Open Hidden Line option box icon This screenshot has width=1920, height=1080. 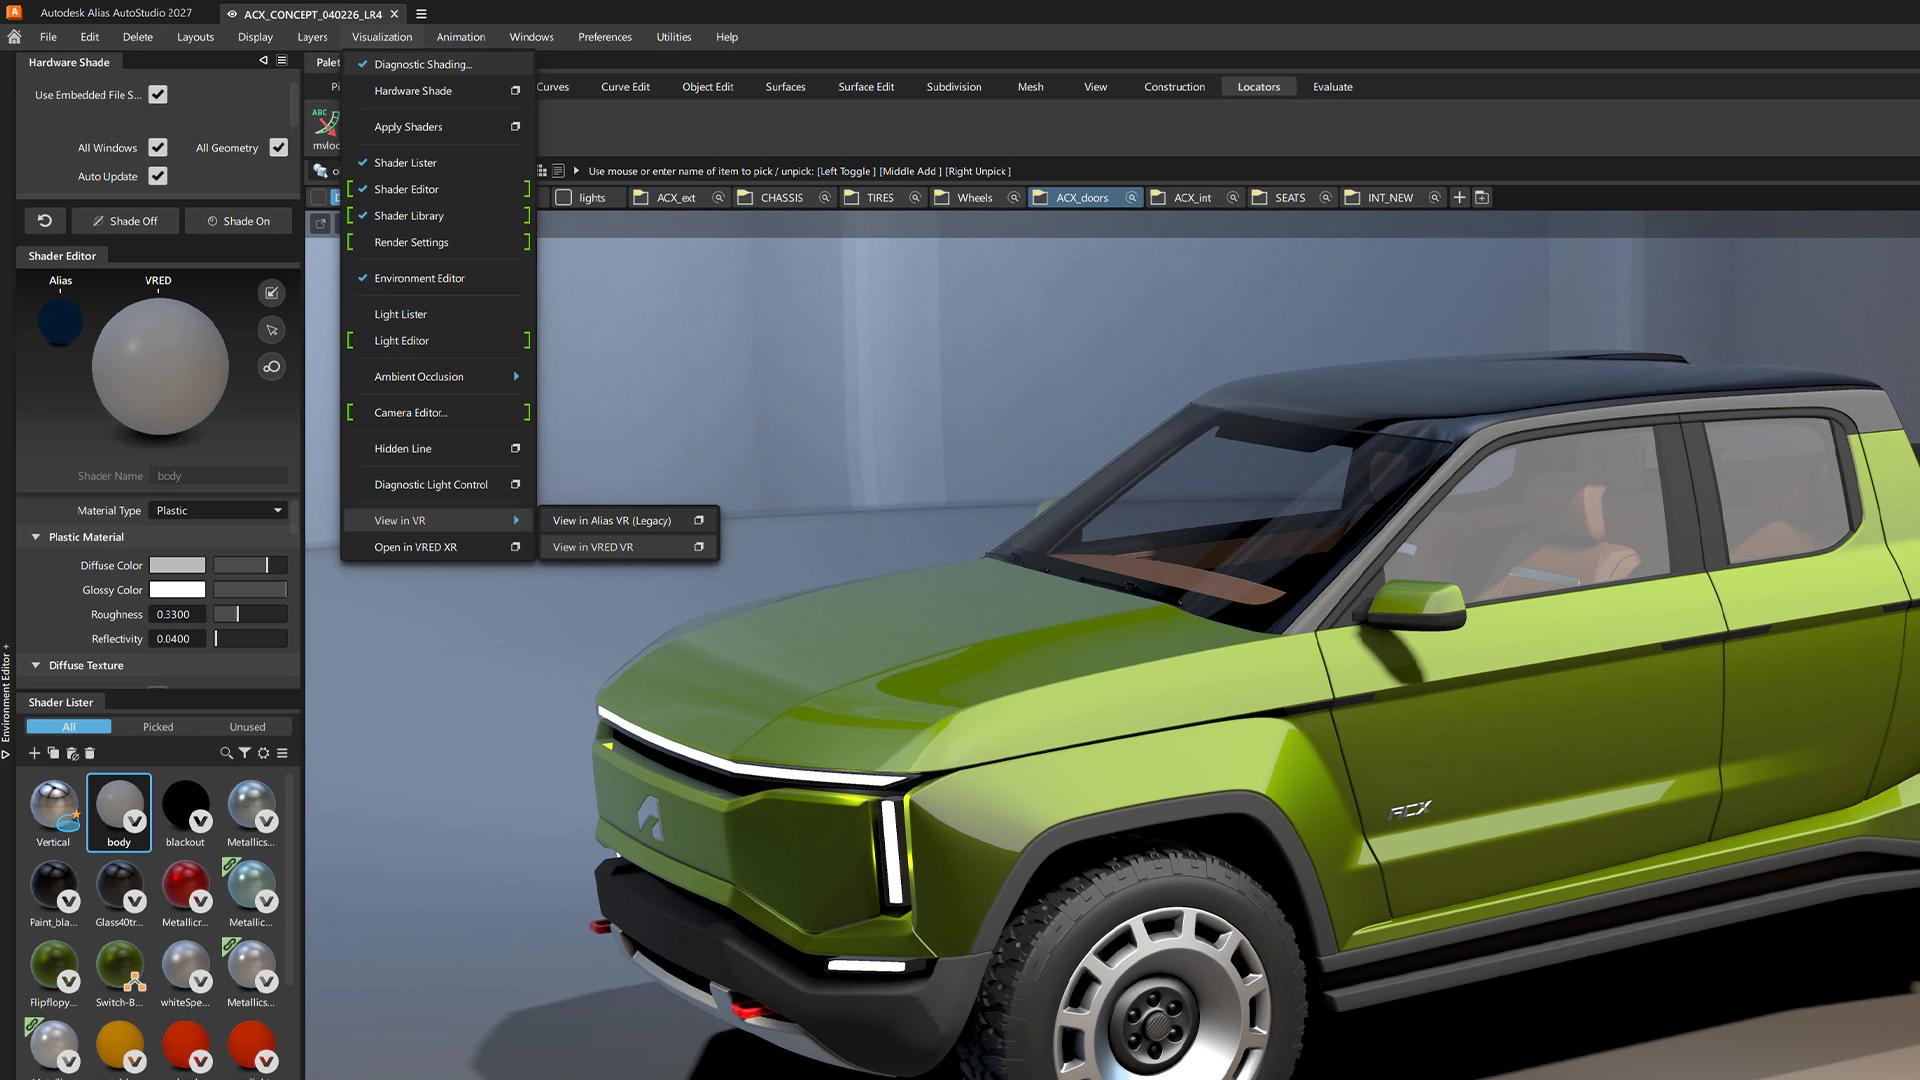pyautogui.click(x=516, y=449)
